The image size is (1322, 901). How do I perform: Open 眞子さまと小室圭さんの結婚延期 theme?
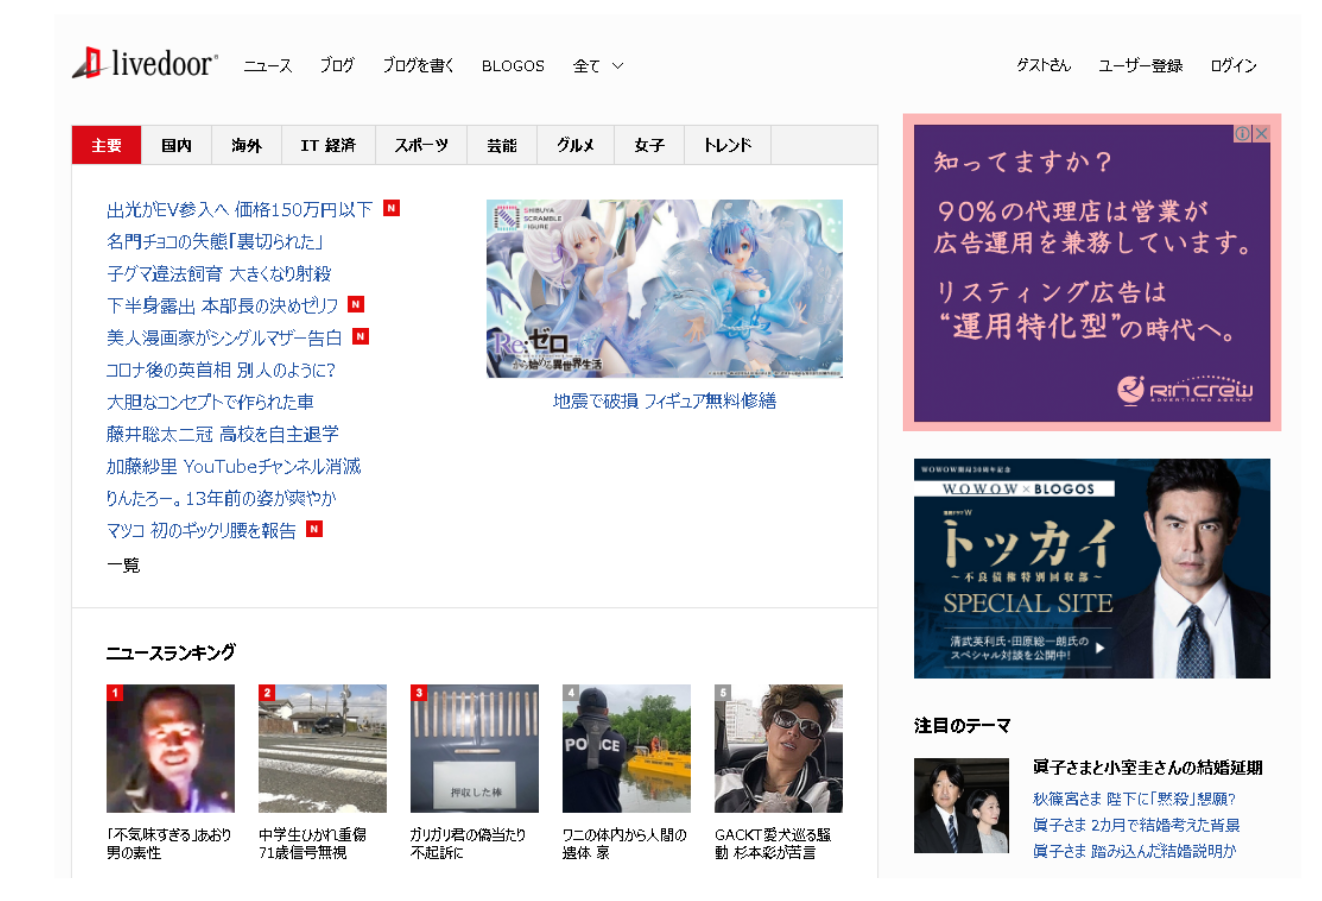tap(1147, 768)
